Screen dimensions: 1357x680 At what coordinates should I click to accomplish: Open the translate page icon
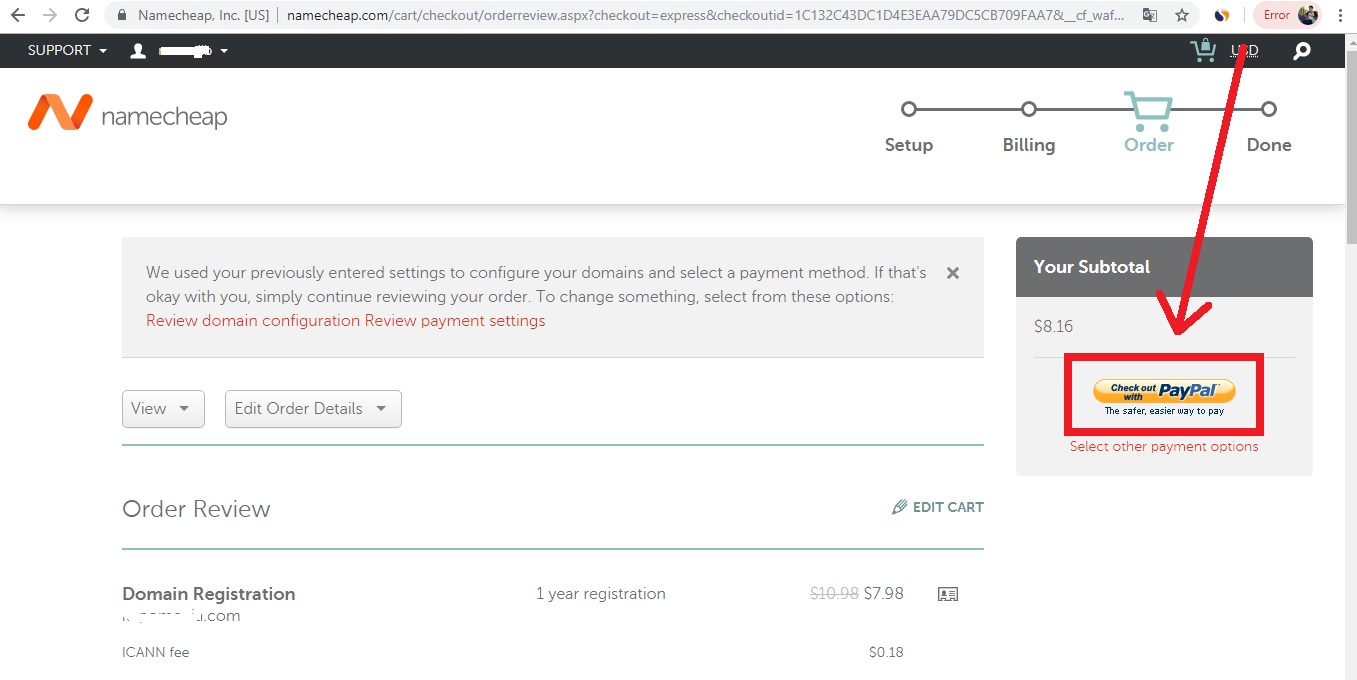(x=1150, y=15)
